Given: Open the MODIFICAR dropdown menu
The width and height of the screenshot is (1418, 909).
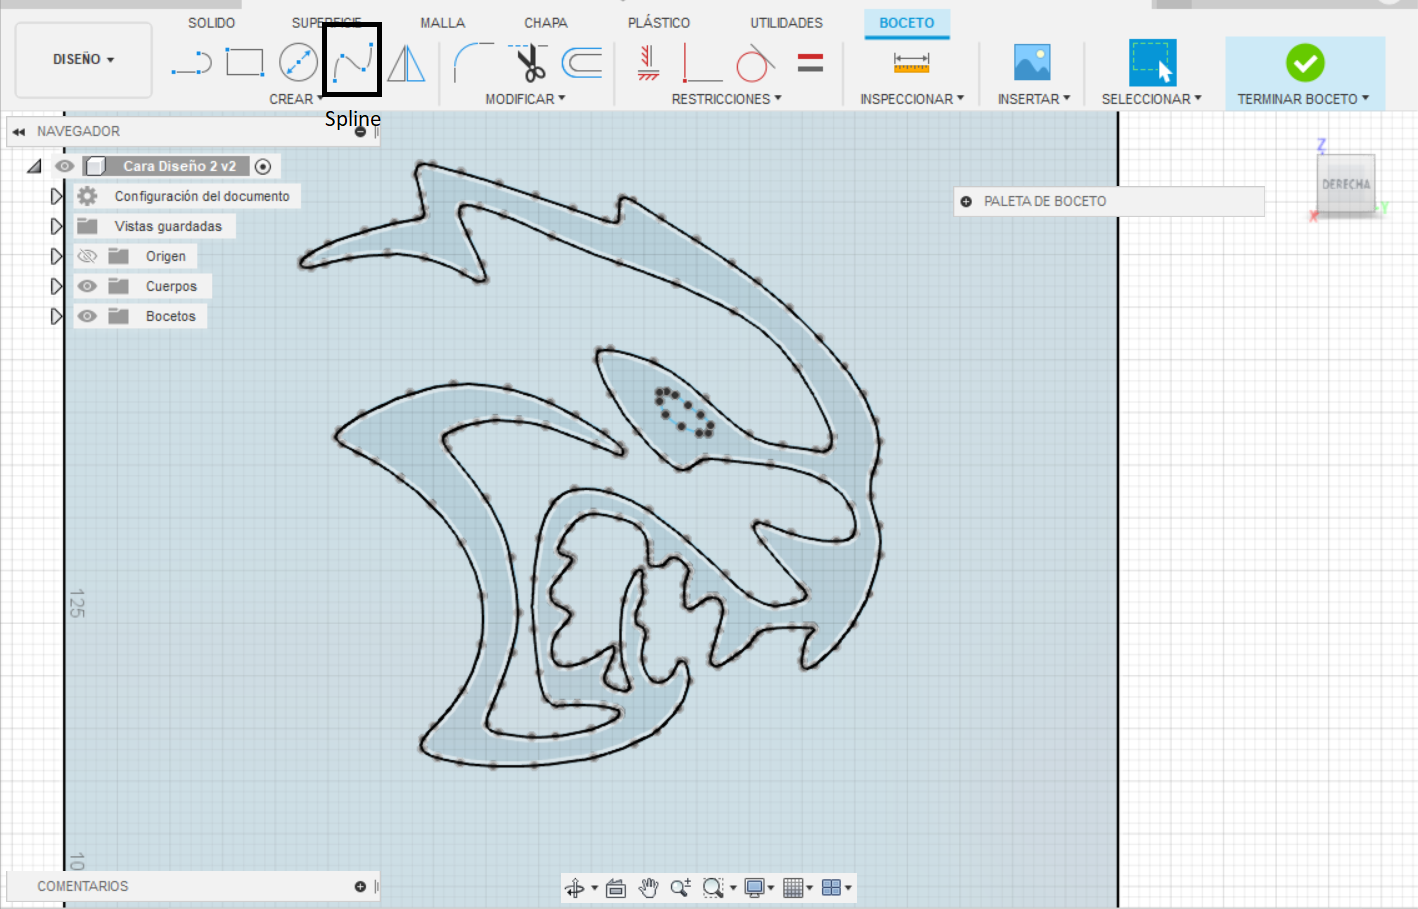Looking at the screenshot, I should pos(525,99).
